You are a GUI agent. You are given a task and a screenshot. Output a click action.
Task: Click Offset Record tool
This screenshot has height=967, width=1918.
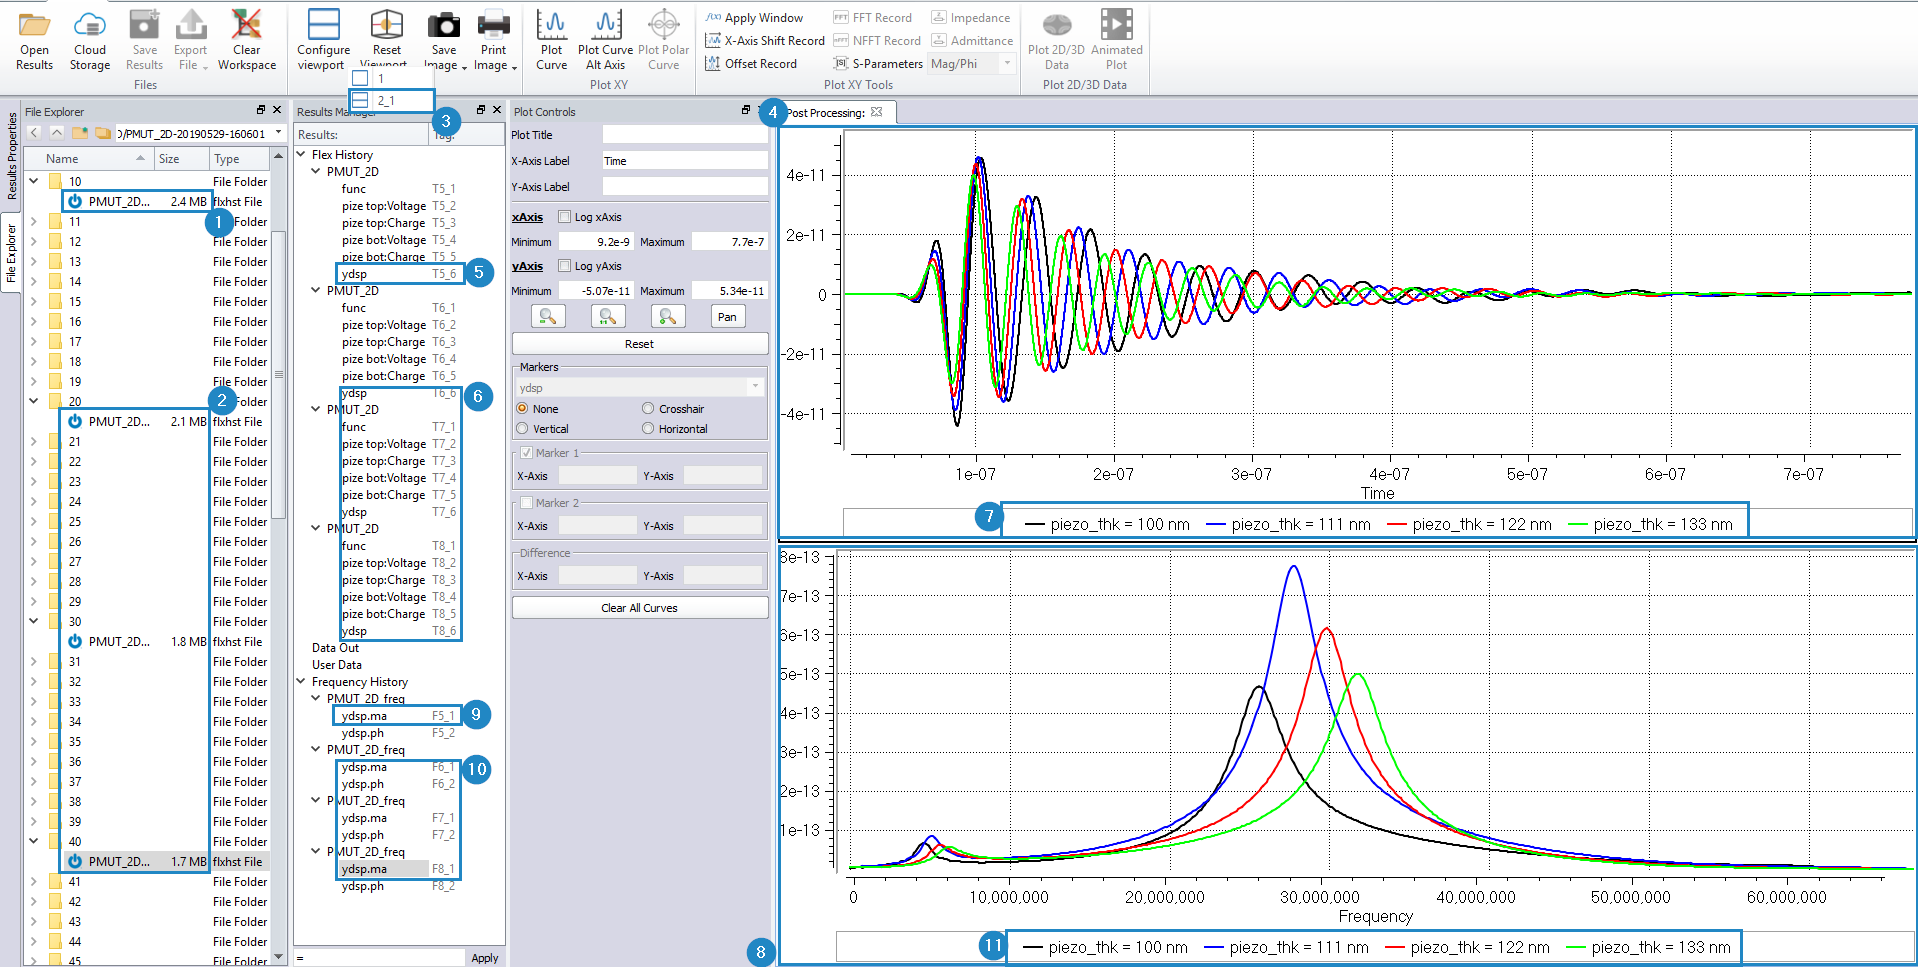coord(751,64)
